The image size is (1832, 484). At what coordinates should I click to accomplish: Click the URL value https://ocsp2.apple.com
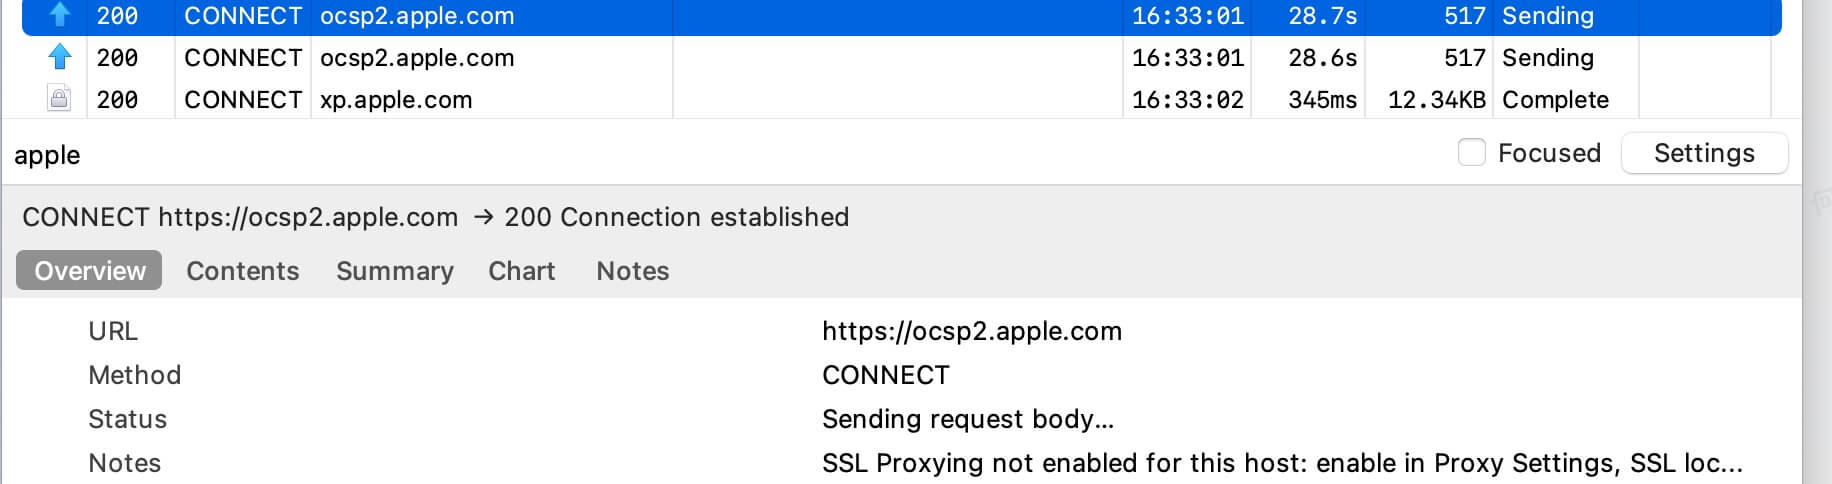972,331
